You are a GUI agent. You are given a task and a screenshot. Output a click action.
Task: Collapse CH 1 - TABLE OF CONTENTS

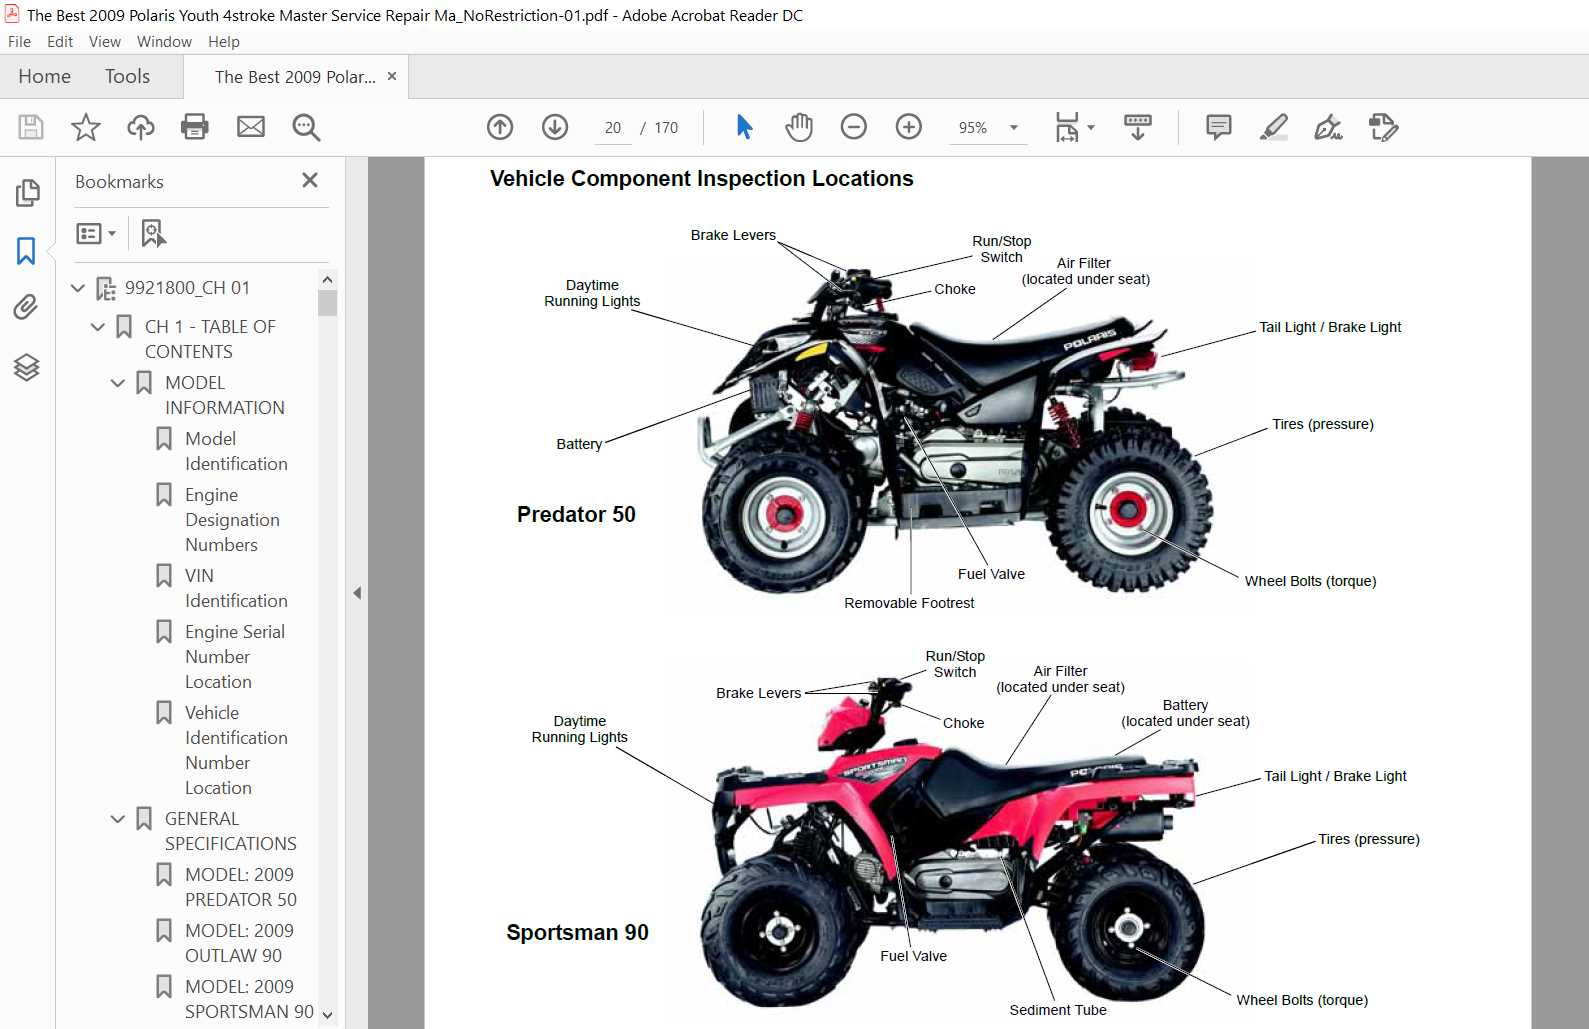click(98, 327)
